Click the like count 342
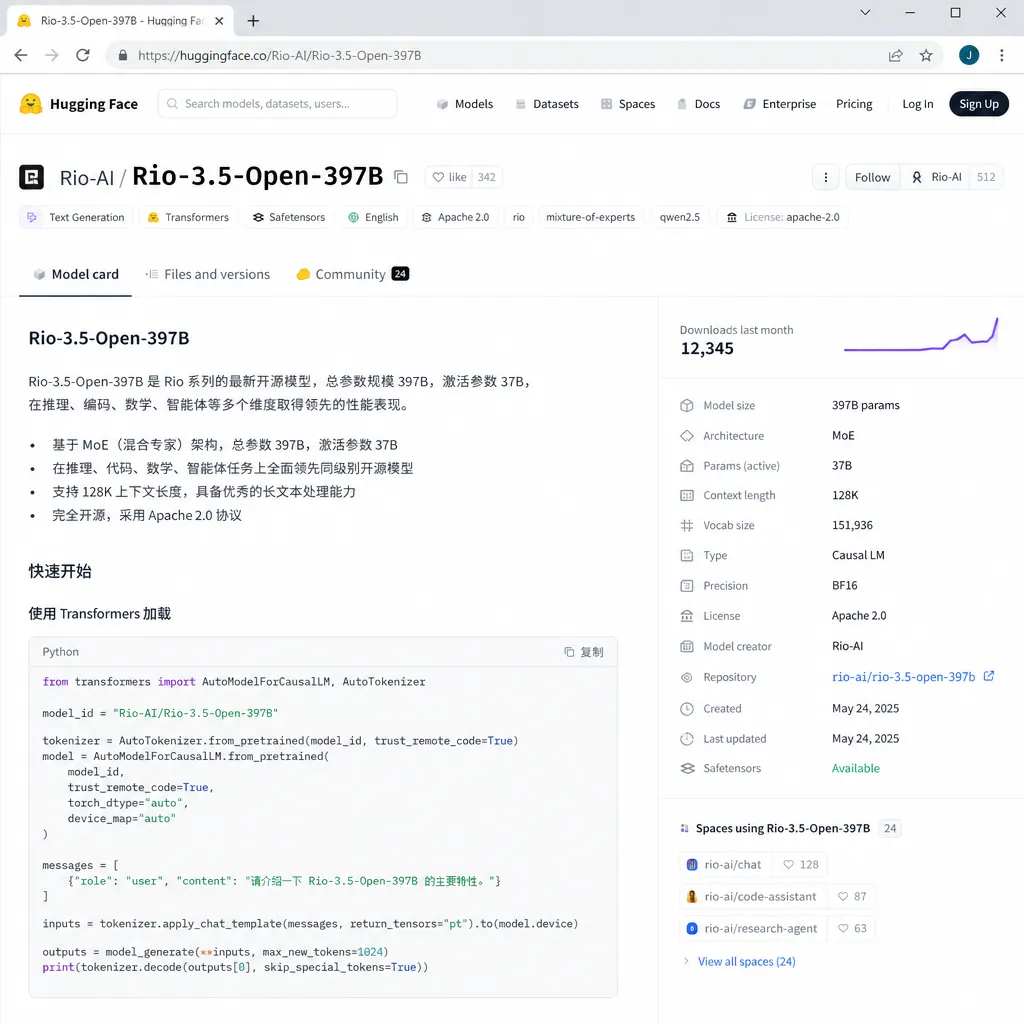Image resolution: width=1024 pixels, height=1024 pixels. coord(487,177)
